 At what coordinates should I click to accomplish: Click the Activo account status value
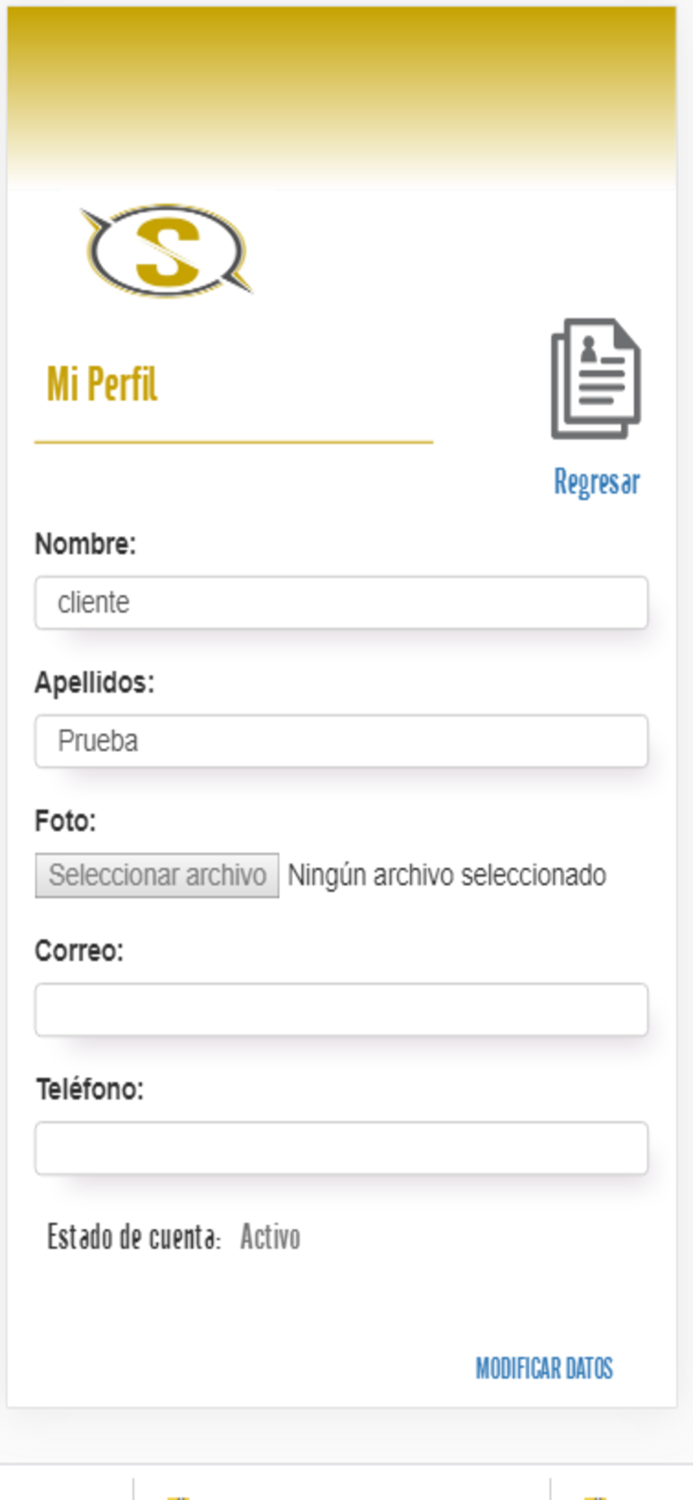pyautogui.click(x=270, y=1238)
